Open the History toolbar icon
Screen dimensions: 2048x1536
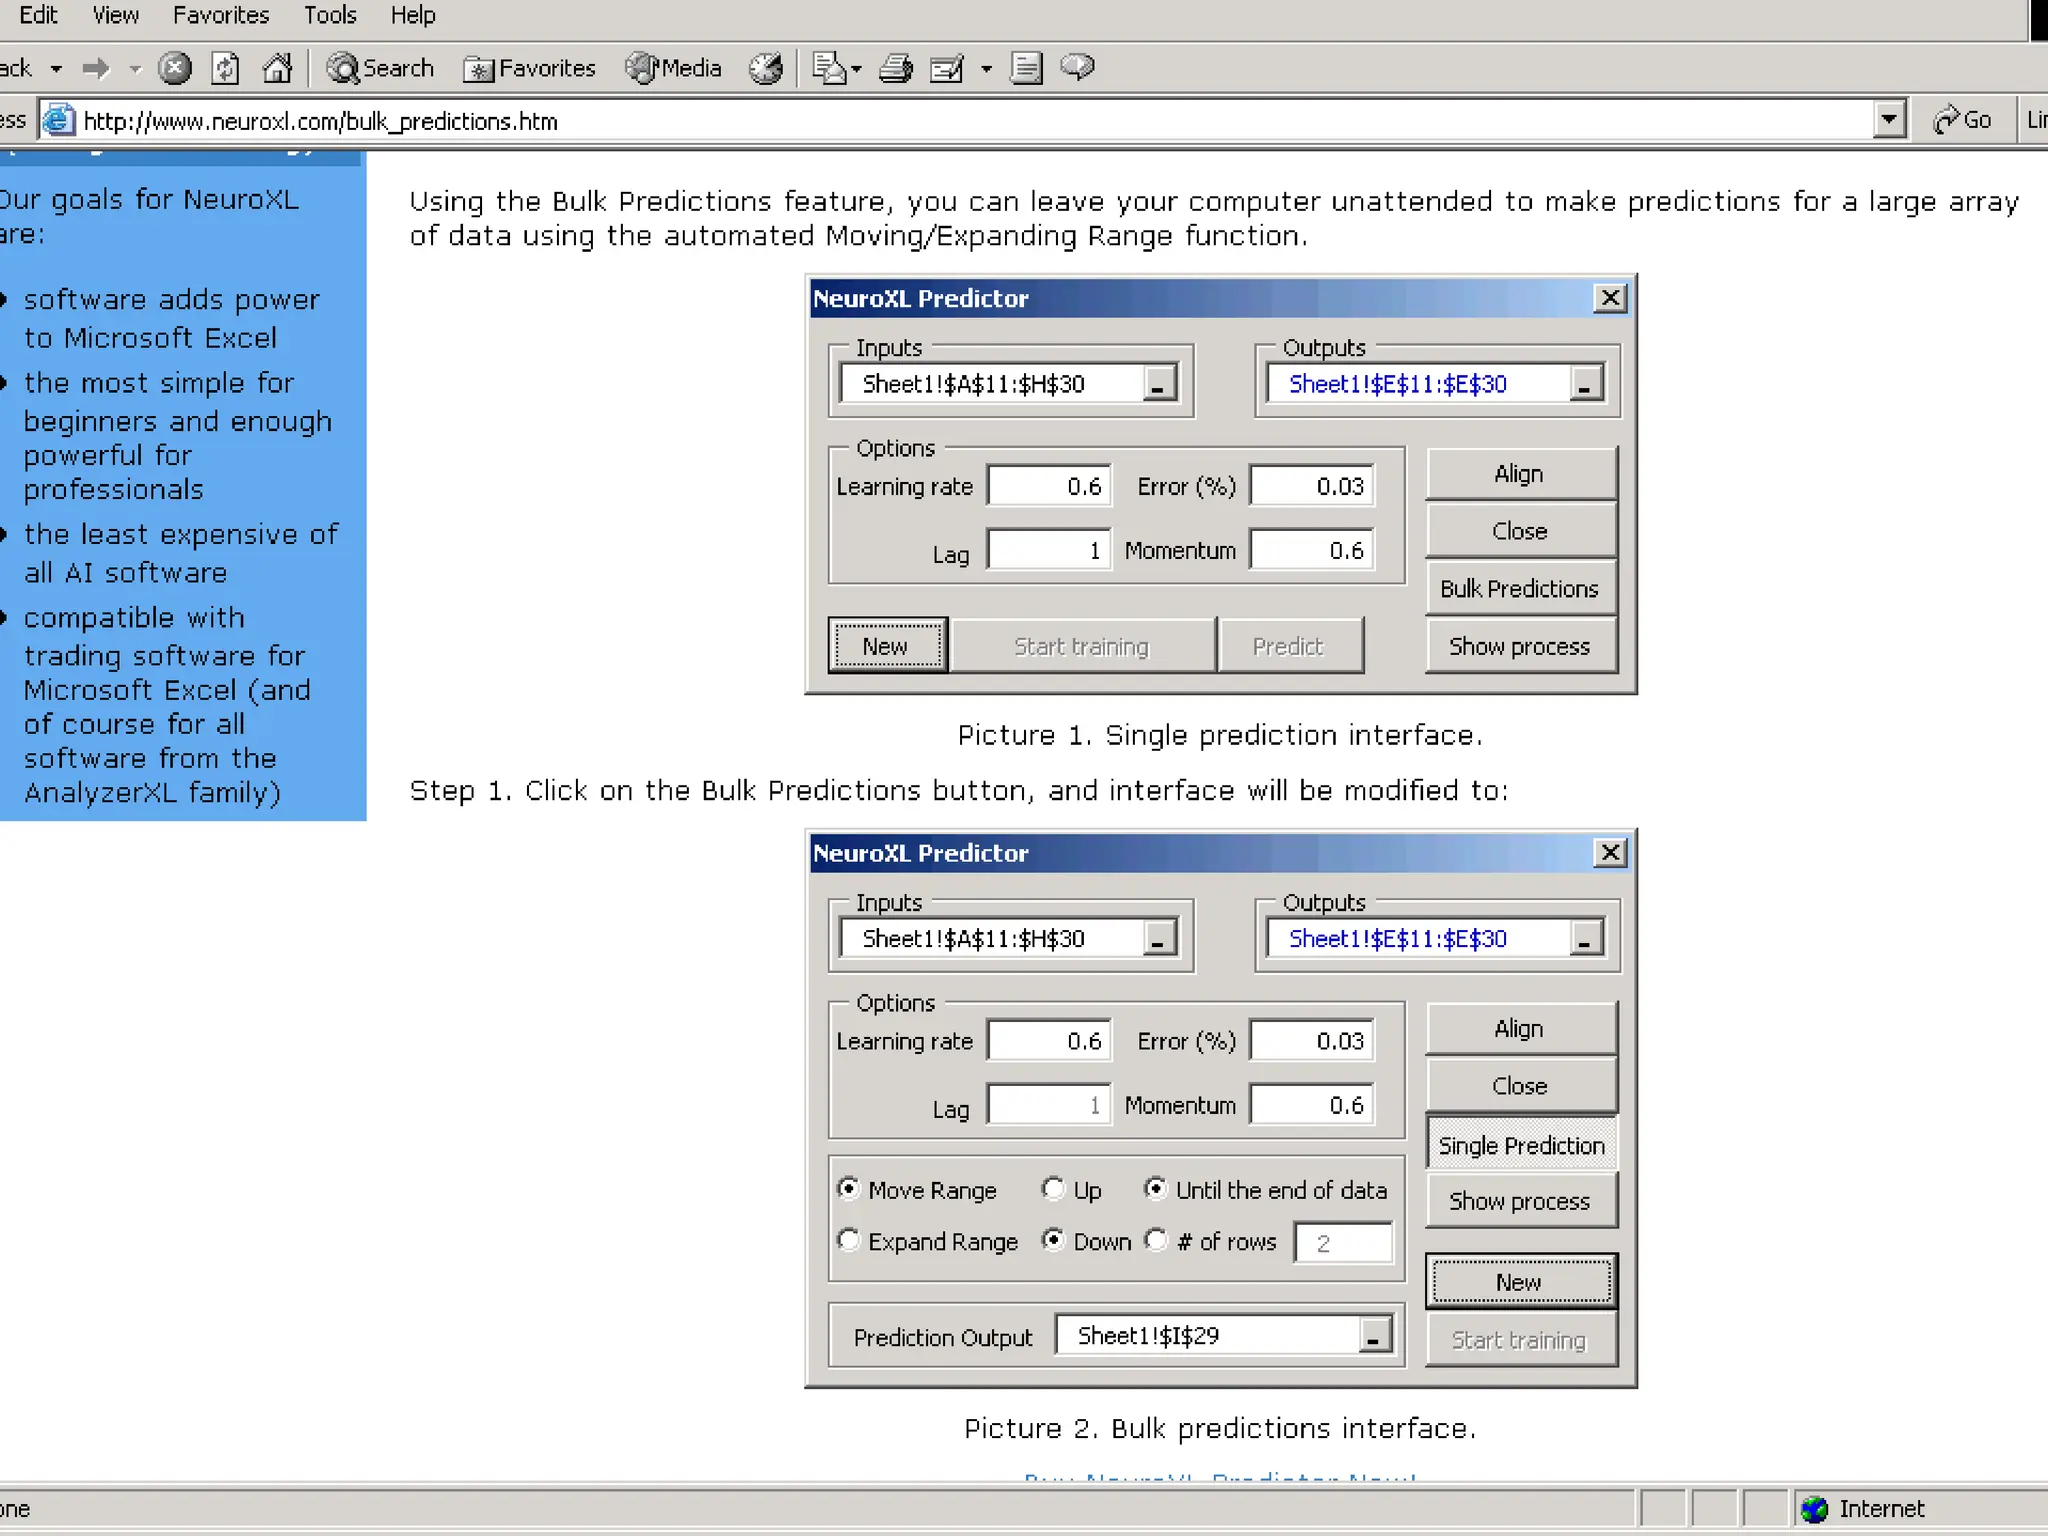click(x=767, y=68)
